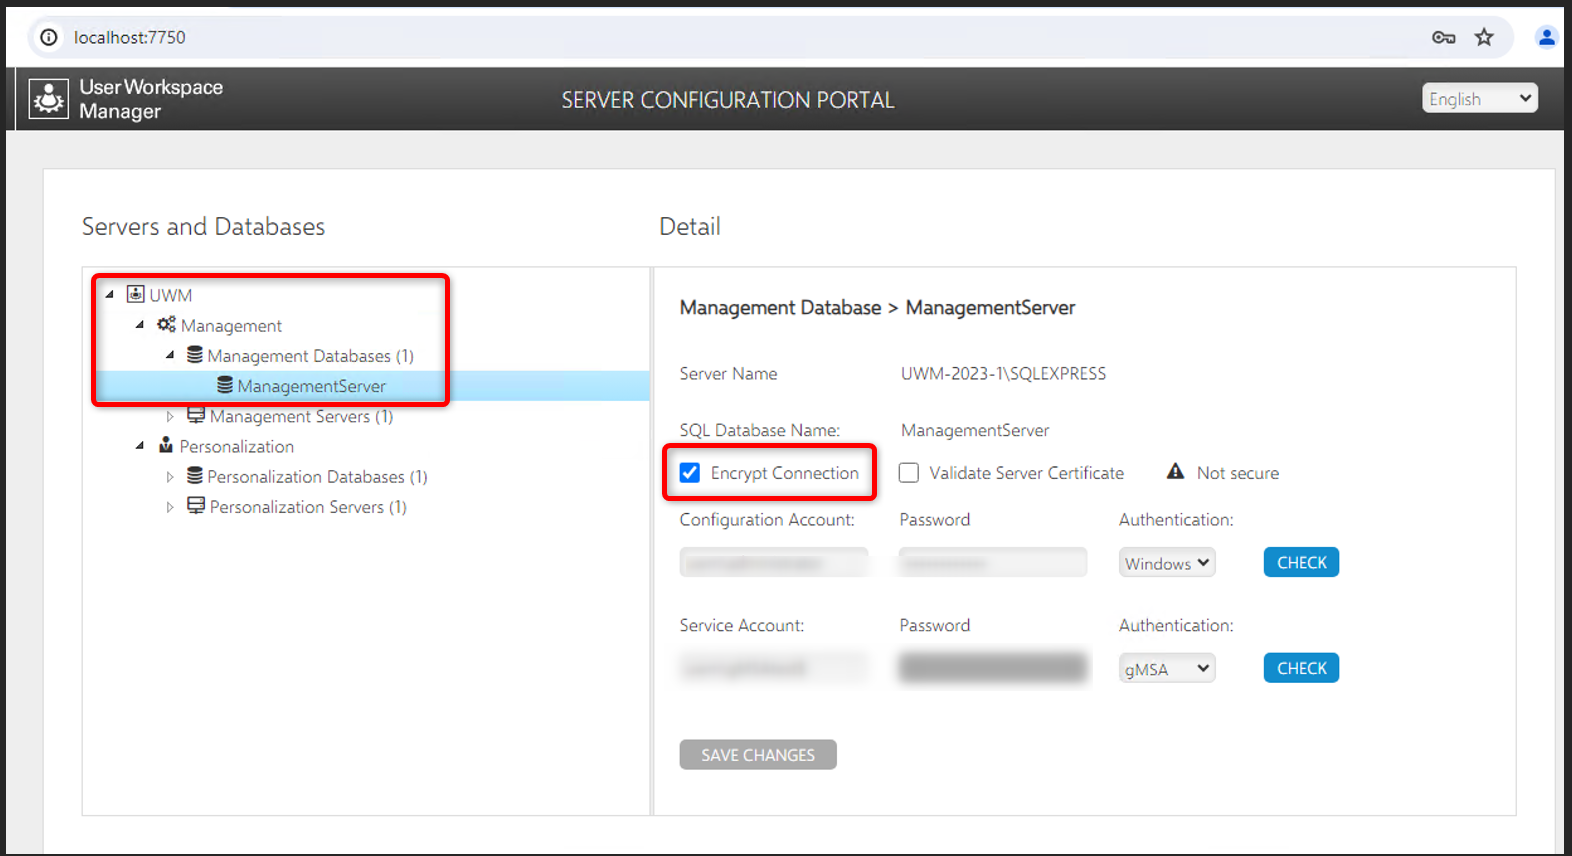This screenshot has height=856, width=1572.
Task: Enable Validate Server Certificate checkbox
Action: point(909,473)
